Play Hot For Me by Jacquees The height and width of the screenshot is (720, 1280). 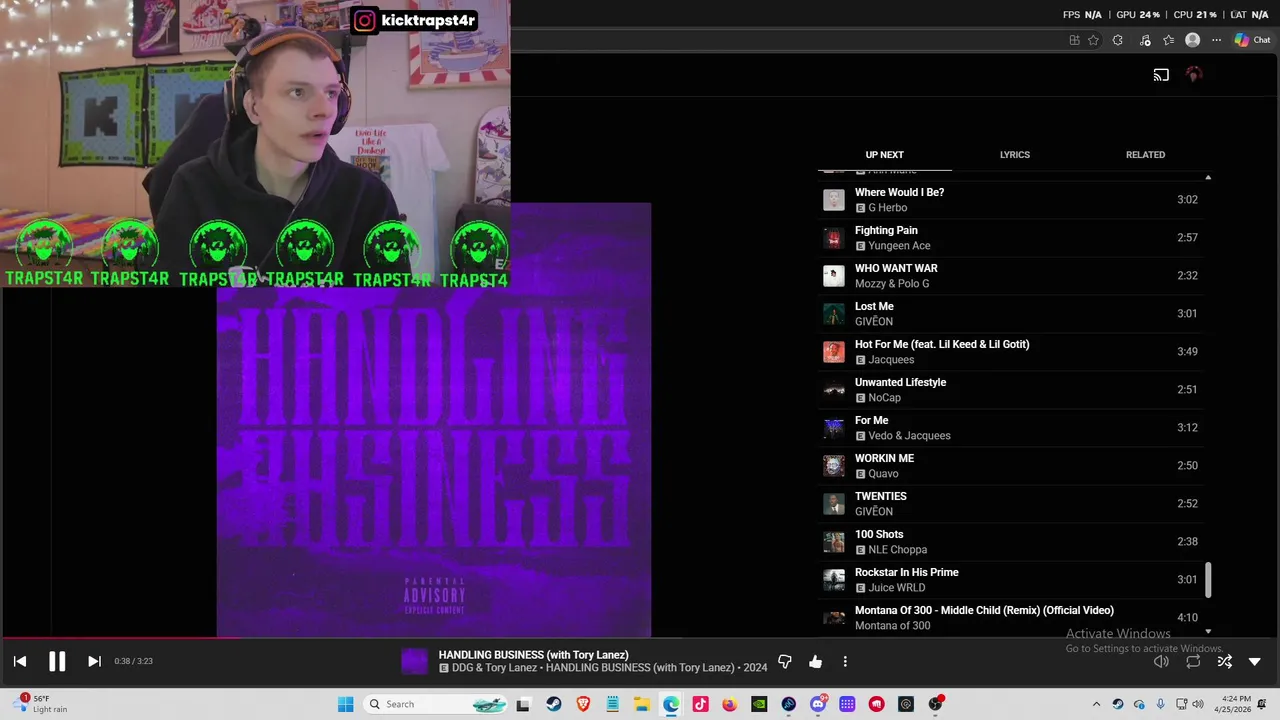coord(1011,352)
